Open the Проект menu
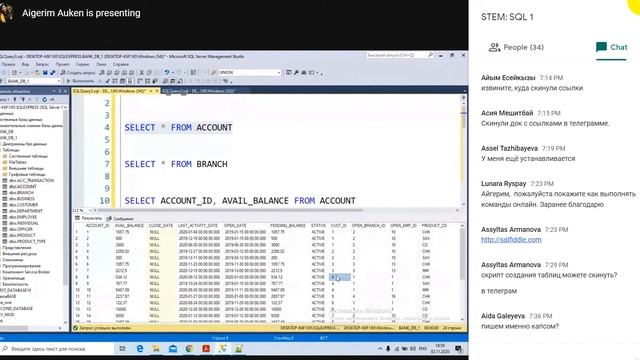Image resolution: width=640 pixels, height=360 pixels. click(62, 64)
